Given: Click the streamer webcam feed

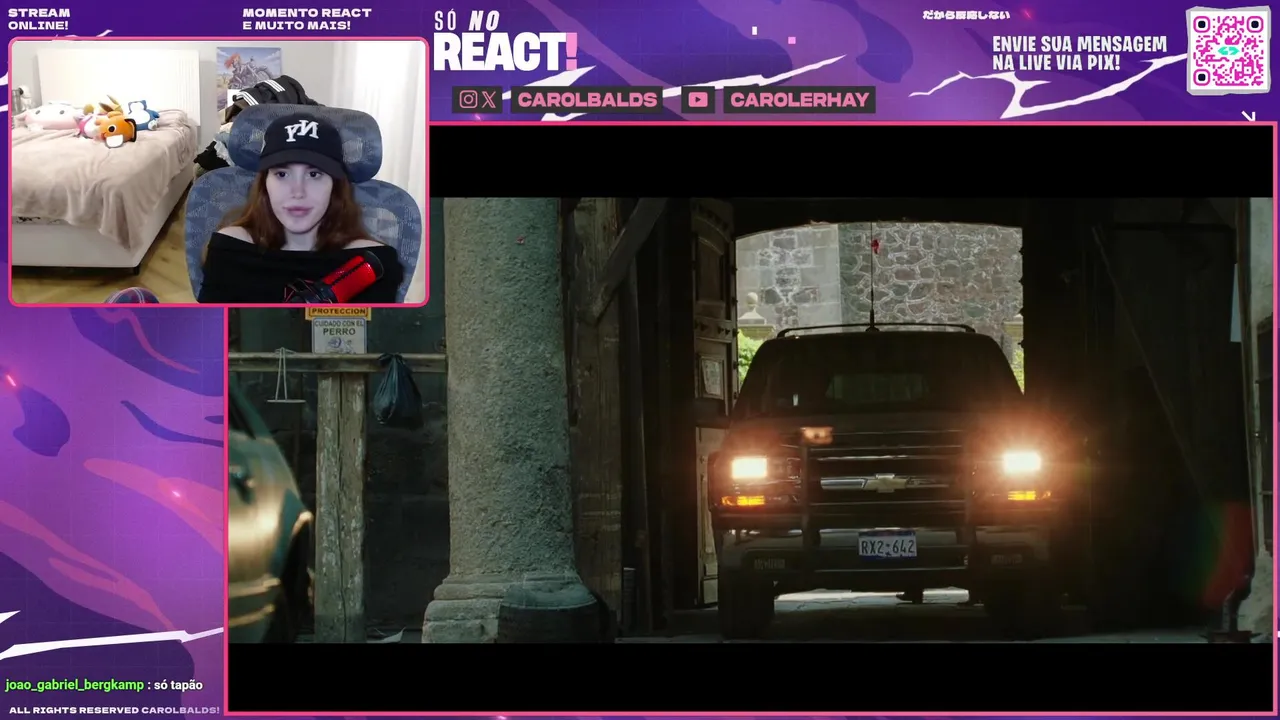Looking at the screenshot, I should (x=218, y=171).
